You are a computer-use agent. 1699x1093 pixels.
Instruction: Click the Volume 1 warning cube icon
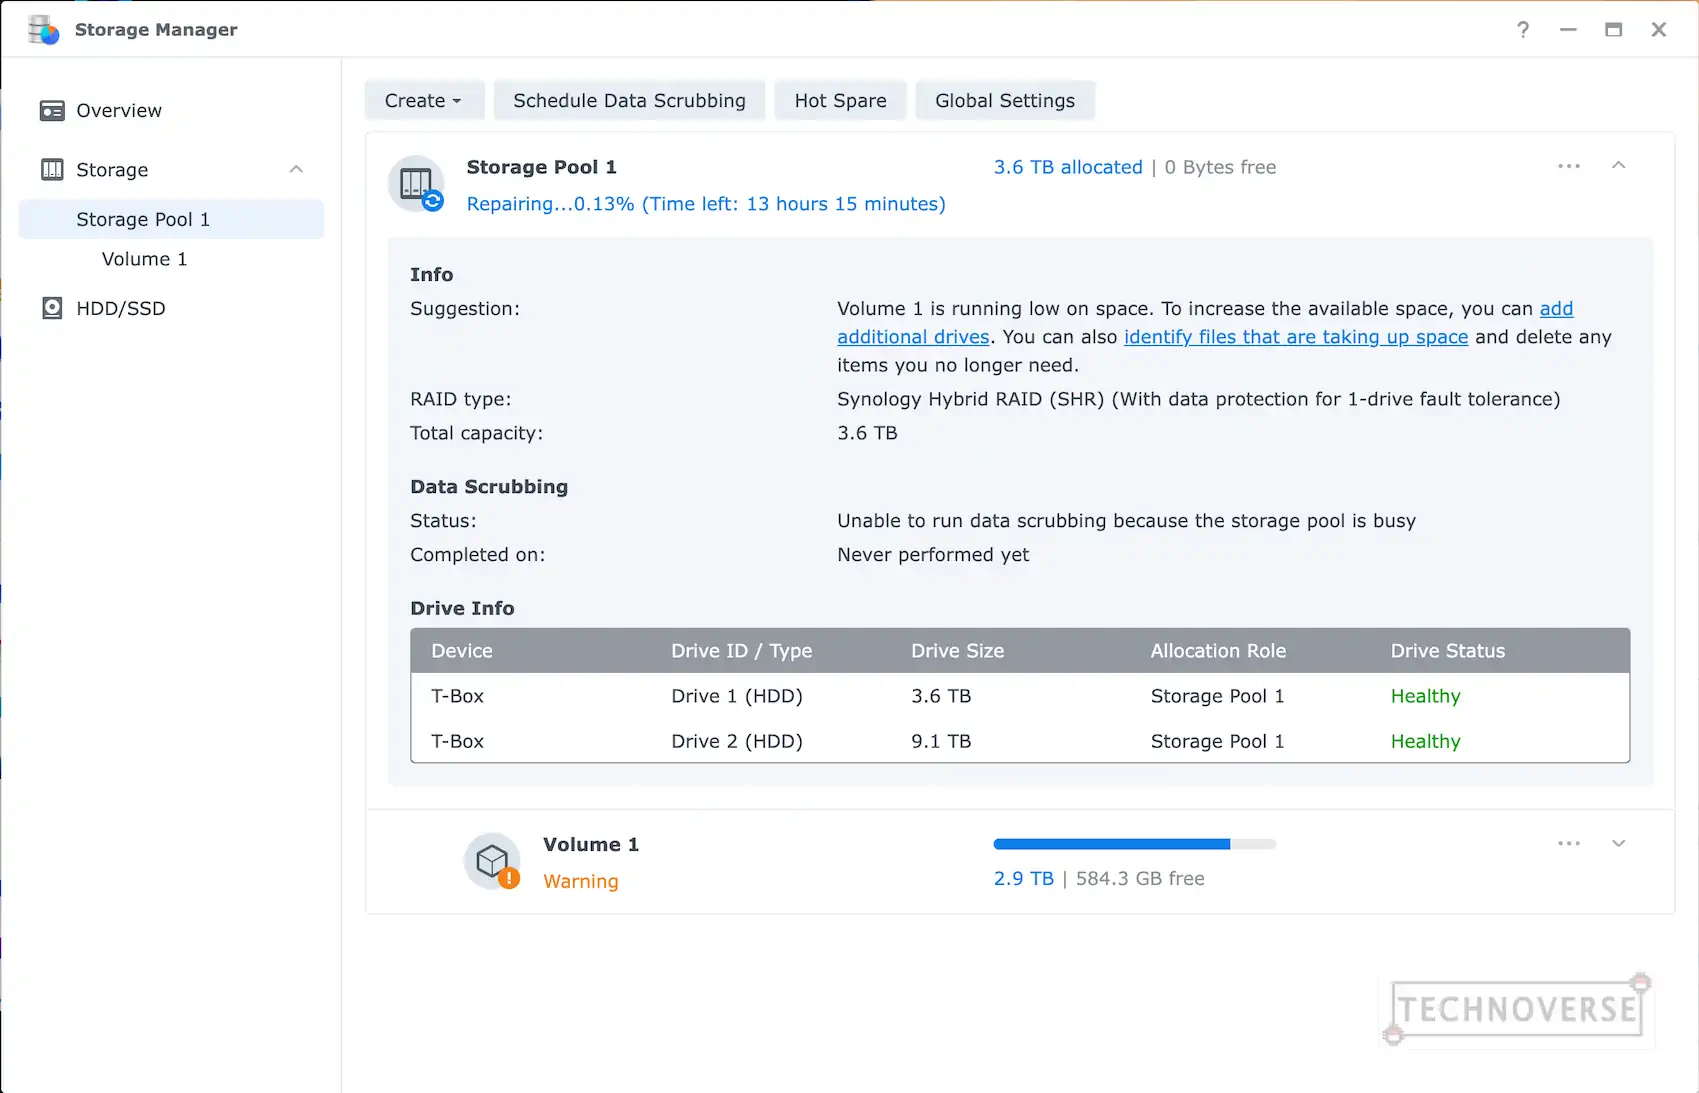point(493,861)
